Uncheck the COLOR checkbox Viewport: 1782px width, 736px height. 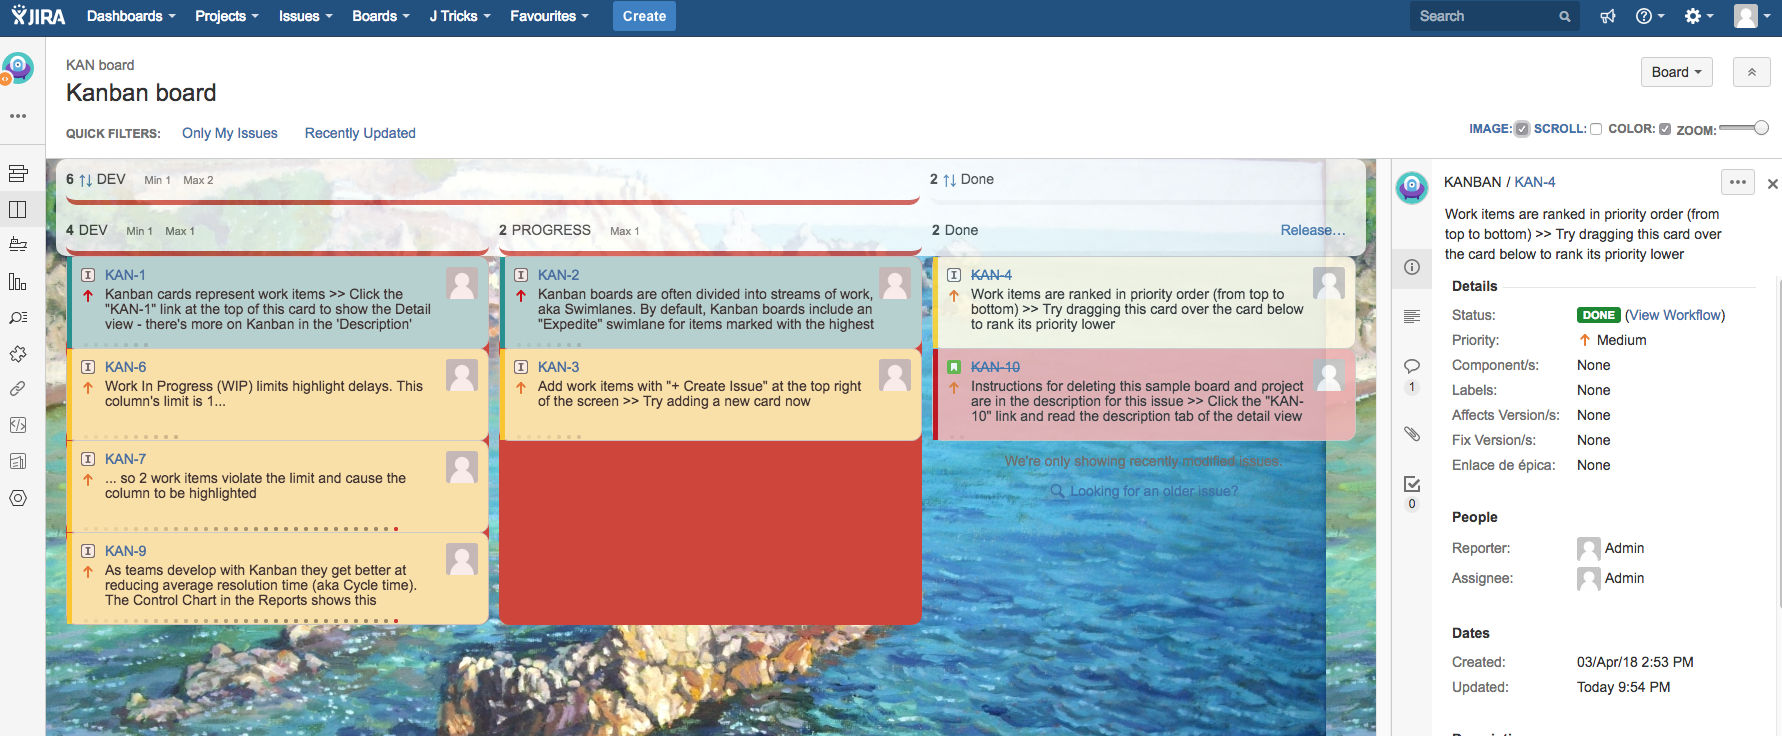[x=1665, y=129]
